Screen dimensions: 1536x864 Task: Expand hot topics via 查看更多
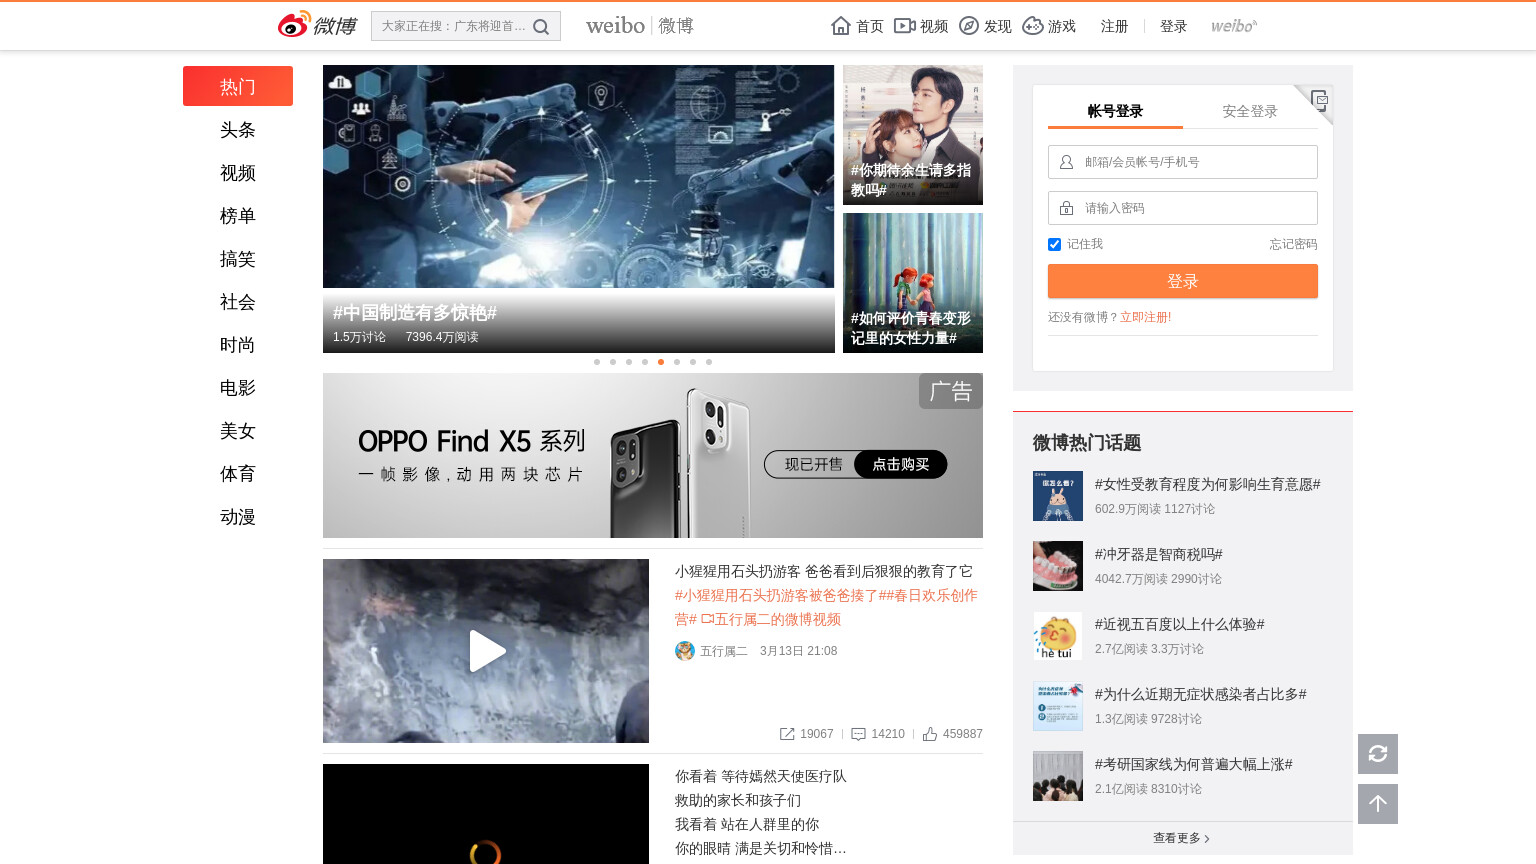click(1182, 838)
